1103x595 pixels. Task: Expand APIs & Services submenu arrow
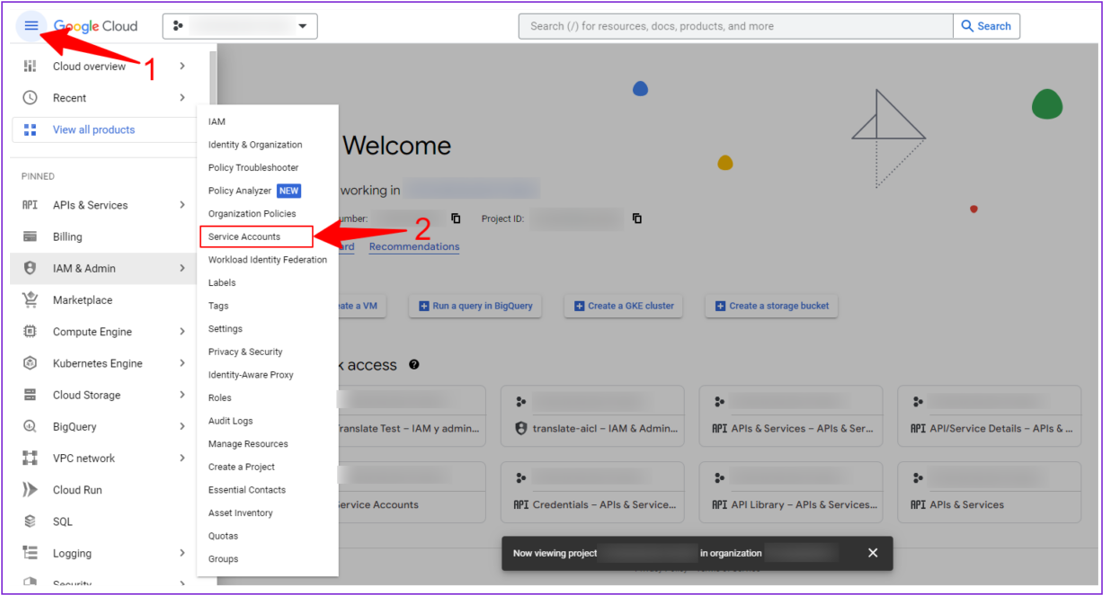[182, 205]
